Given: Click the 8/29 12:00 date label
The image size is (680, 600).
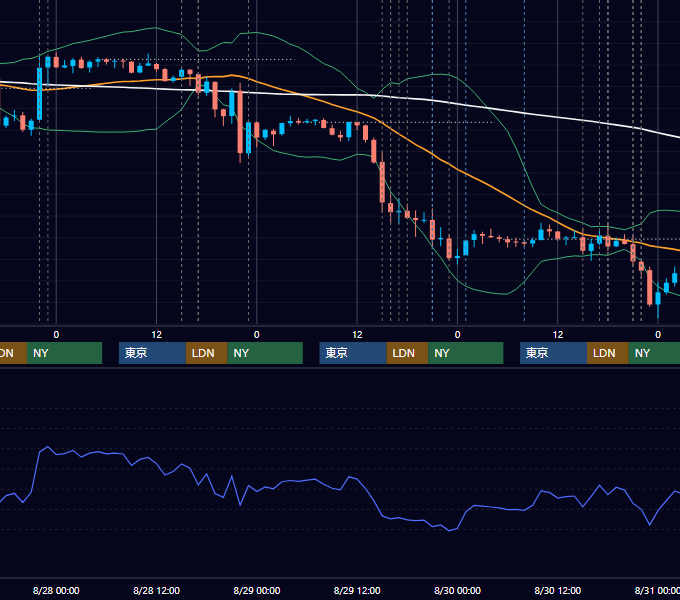Looking at the screenshot, I should tap(357, 590).
